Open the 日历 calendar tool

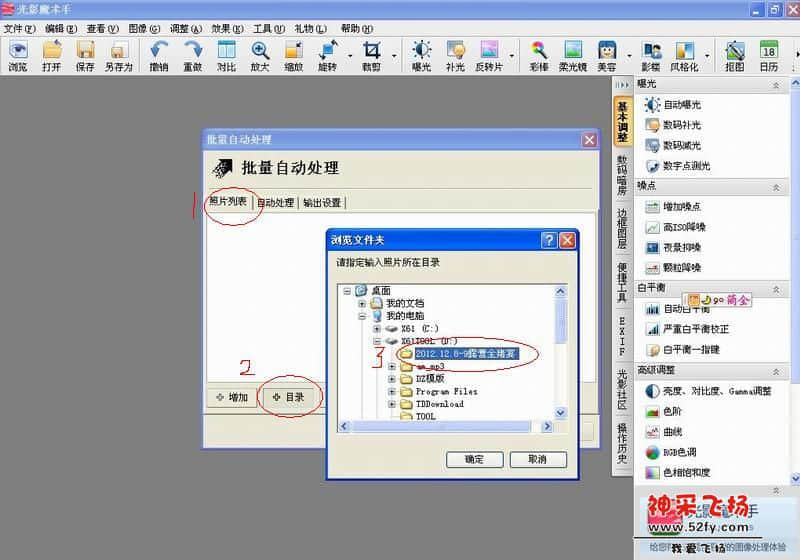(x=769, y=56)
